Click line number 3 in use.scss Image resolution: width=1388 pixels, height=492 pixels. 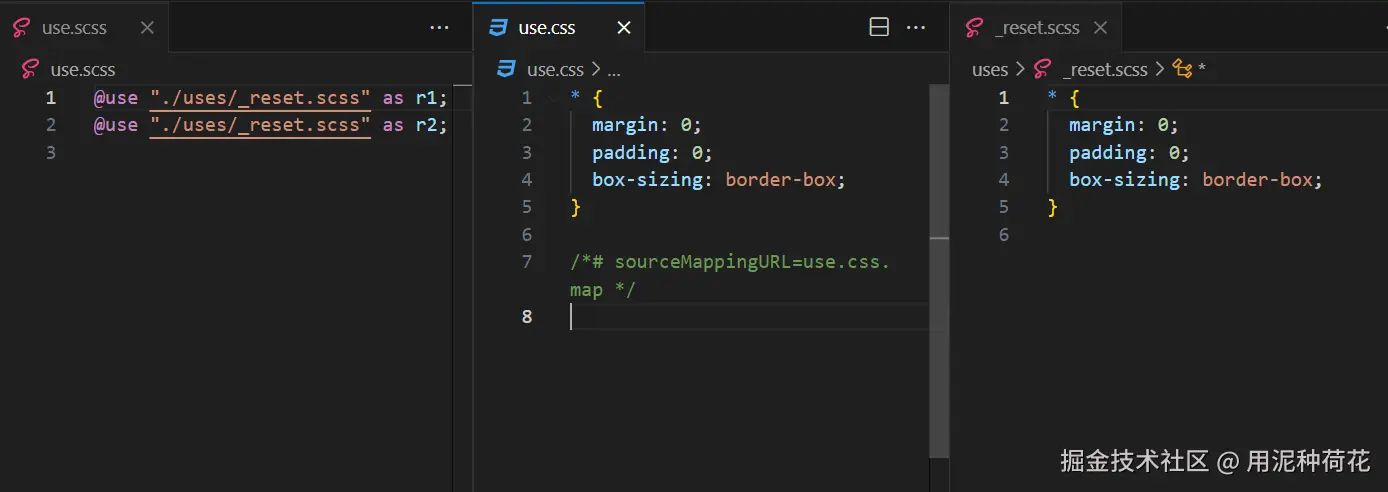coord(50,153)
